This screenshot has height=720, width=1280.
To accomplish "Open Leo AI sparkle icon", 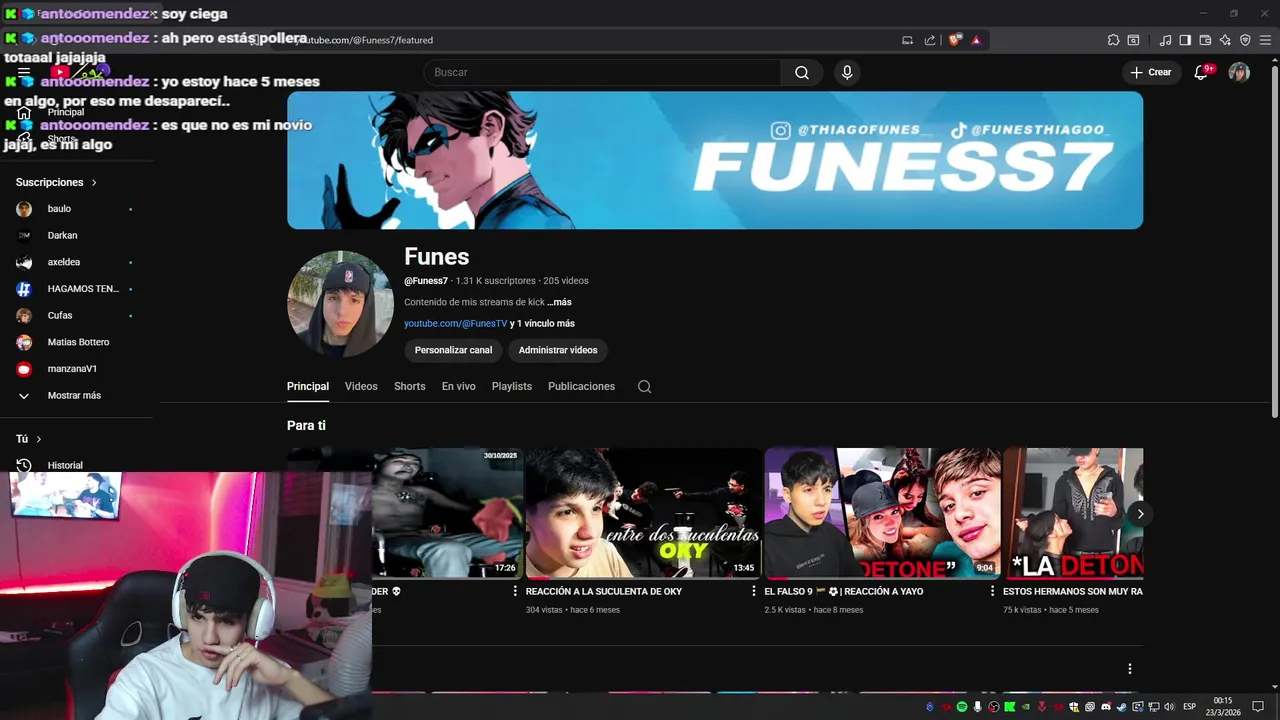I will click(1225, 40).
